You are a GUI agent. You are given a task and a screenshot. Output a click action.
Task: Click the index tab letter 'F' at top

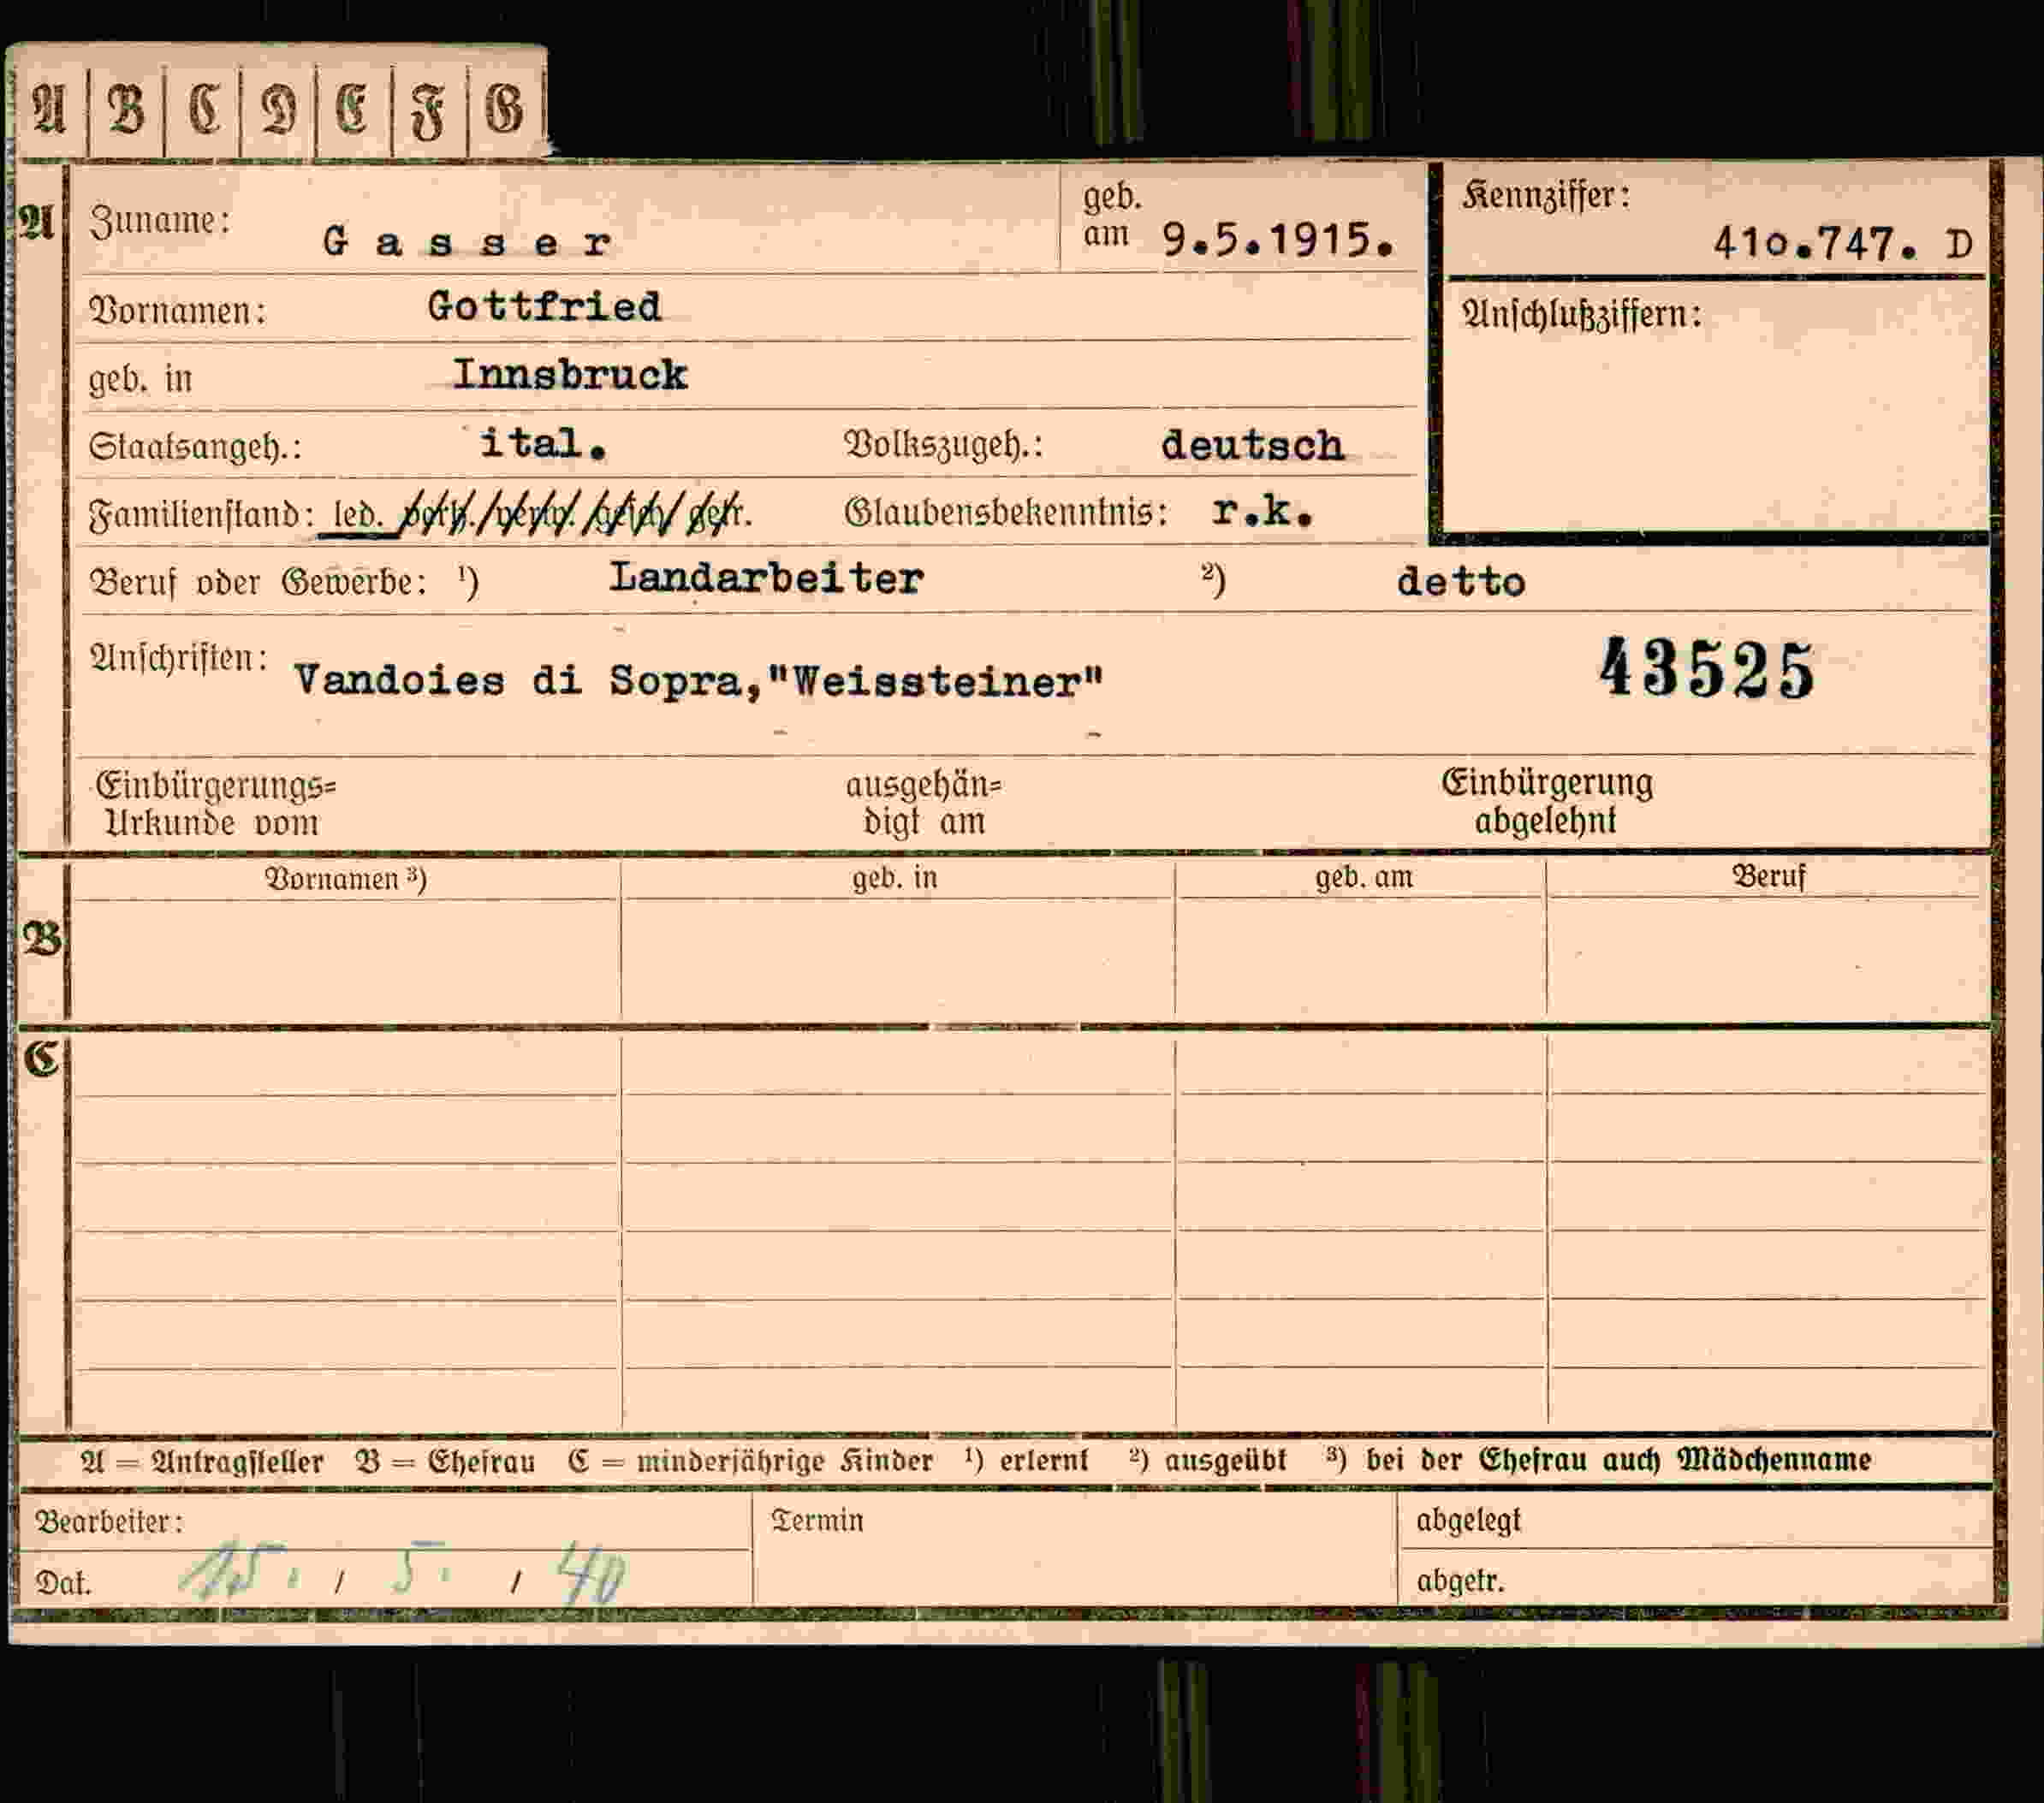click(427, 111)
